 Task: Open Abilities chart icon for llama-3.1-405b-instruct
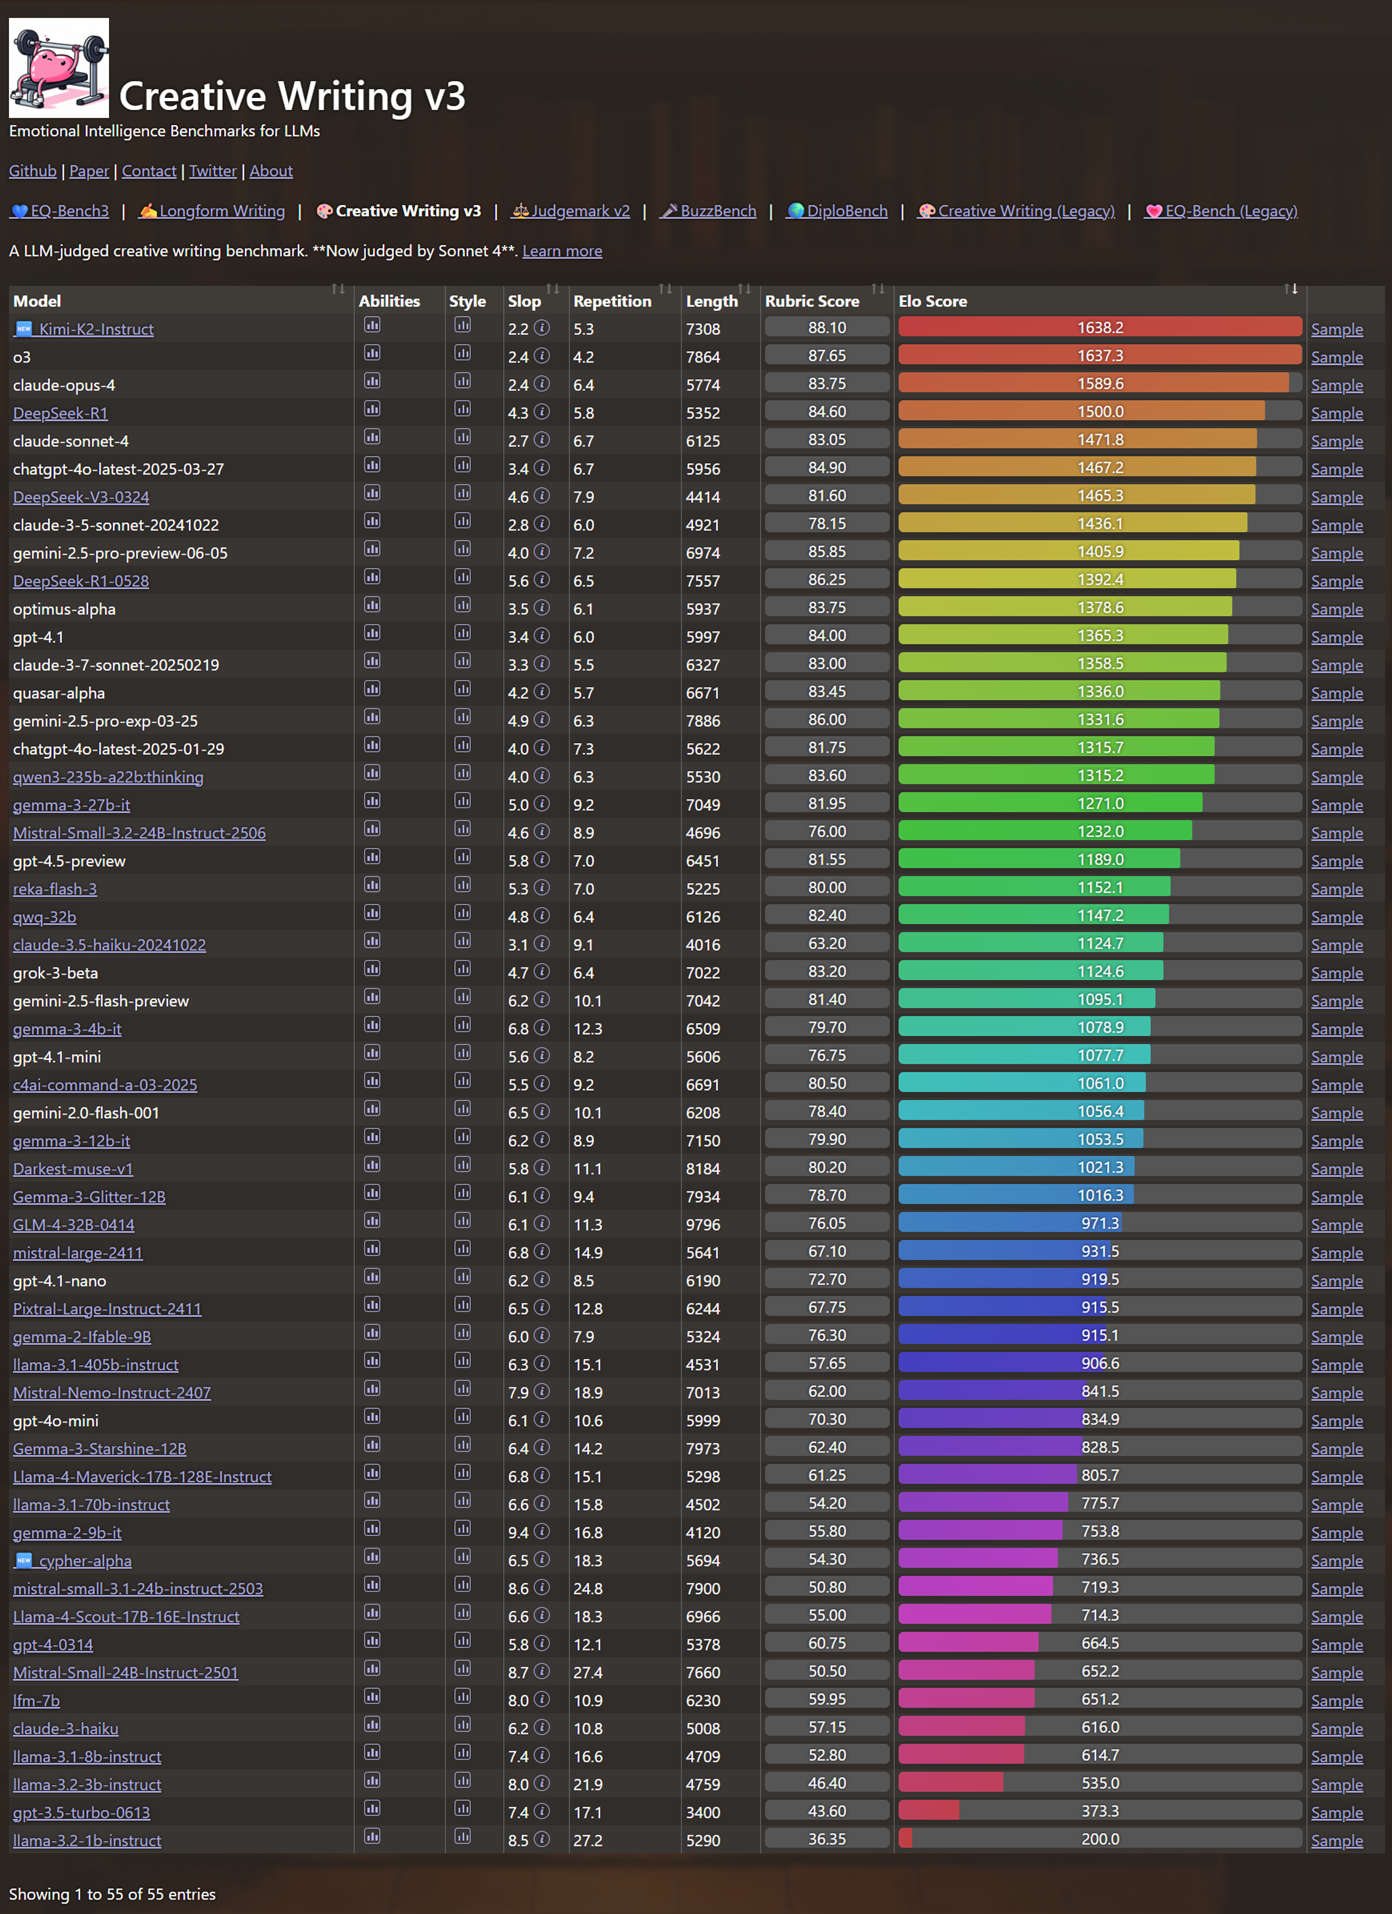pyautogui.click(x=372, y=1361)
